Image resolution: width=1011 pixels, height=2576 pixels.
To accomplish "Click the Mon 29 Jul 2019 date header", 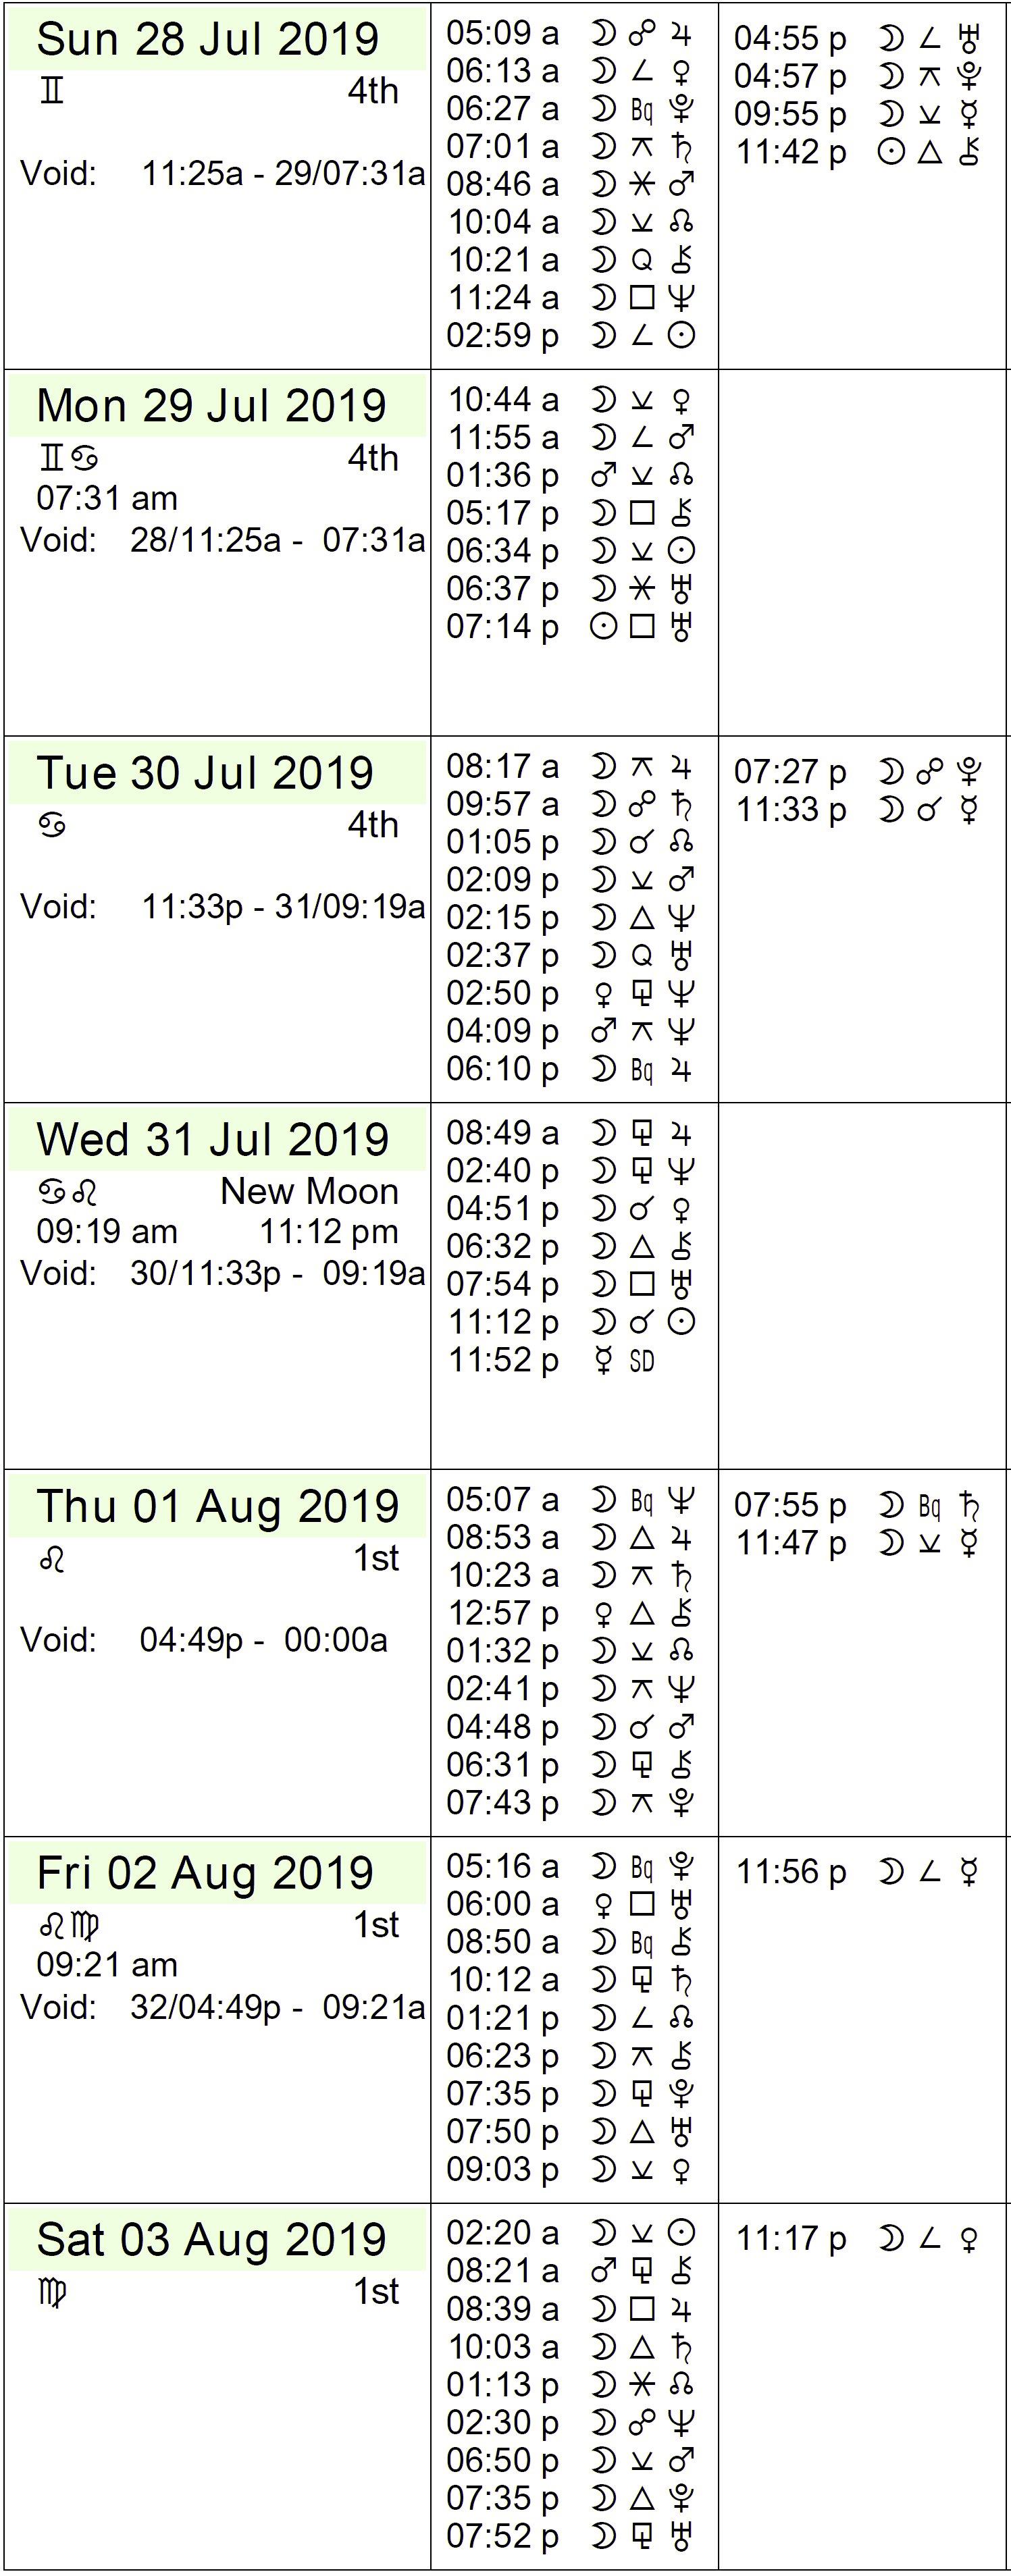I will coord(211,406).
